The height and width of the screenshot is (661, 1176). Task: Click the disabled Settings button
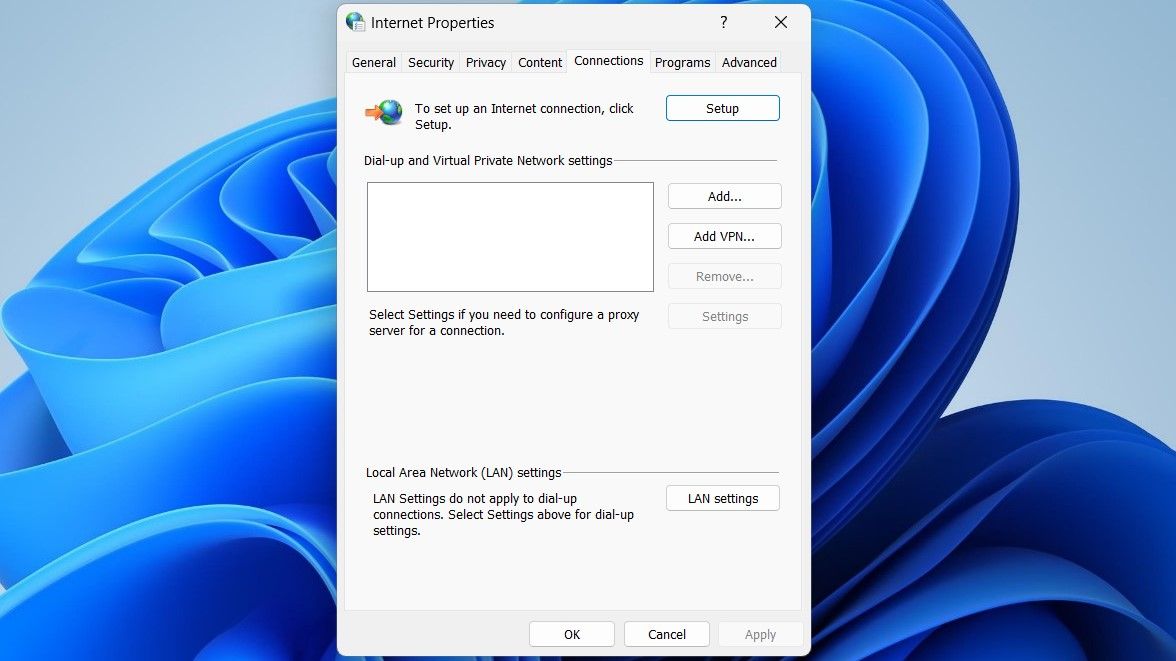[x=724, y=317]
